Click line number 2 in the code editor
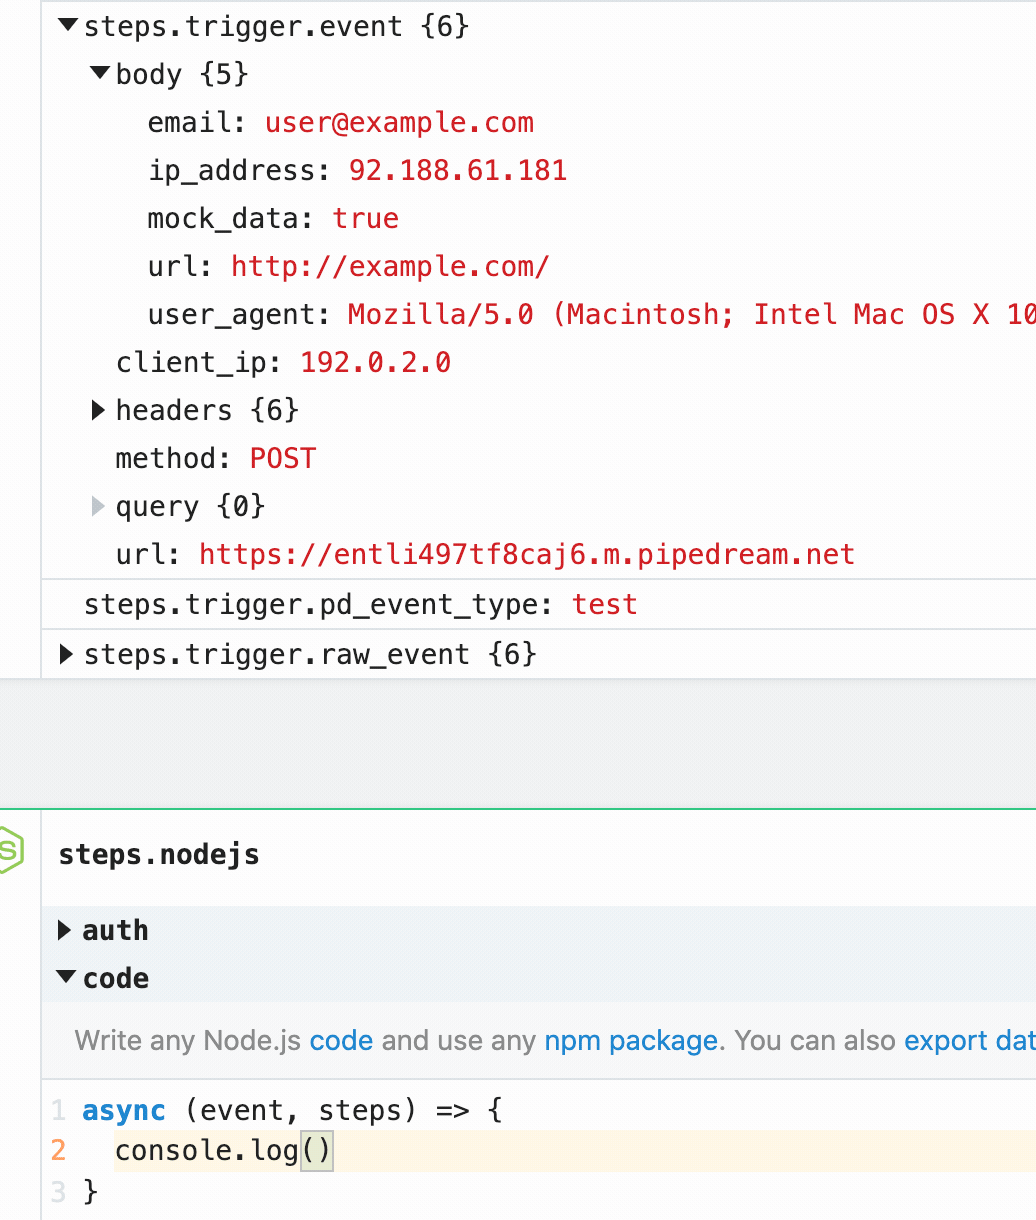Screen dimensions: 1036x1220 [x=57, y=1150]
